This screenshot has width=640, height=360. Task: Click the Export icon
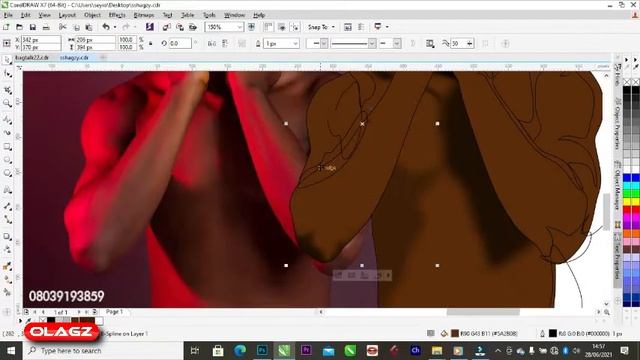point(180,27)
